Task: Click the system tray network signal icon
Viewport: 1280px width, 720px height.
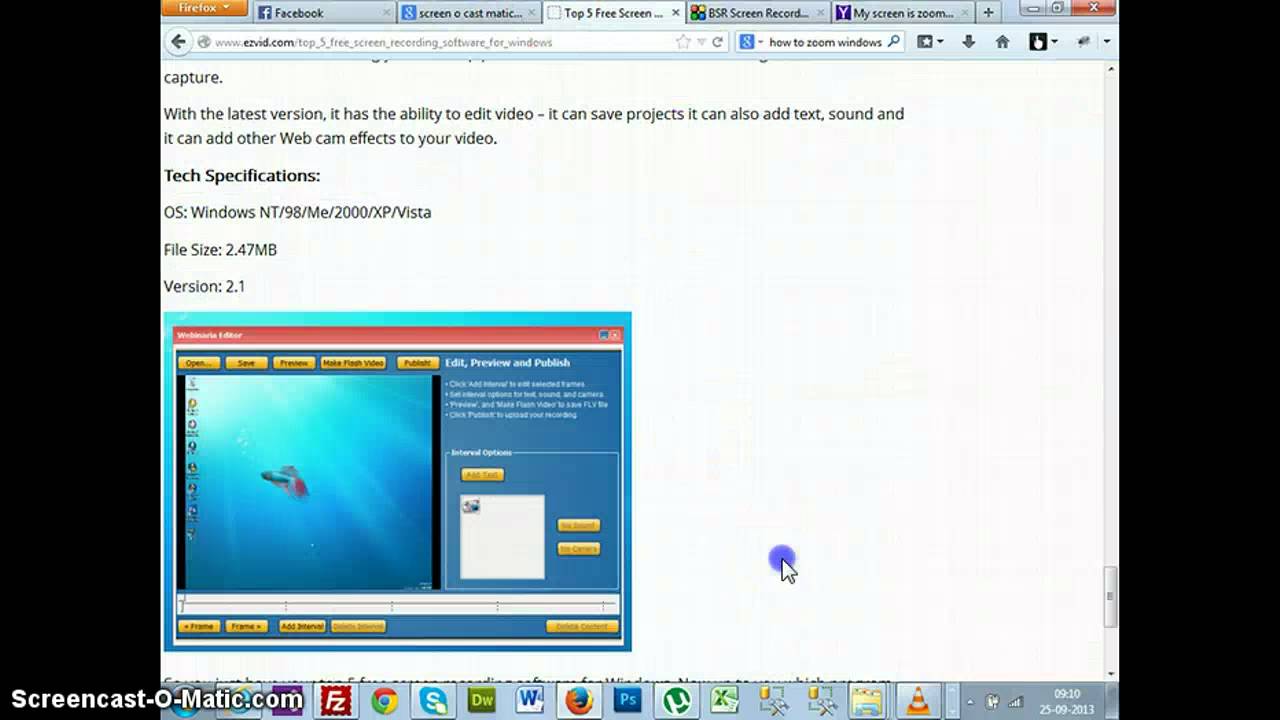Action: point(1016,701)
